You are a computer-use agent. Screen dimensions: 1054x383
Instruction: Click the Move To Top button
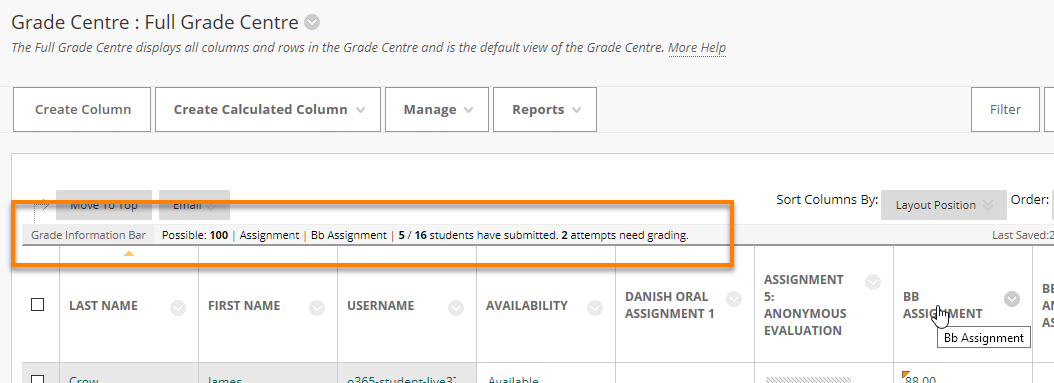click(104, 205)
